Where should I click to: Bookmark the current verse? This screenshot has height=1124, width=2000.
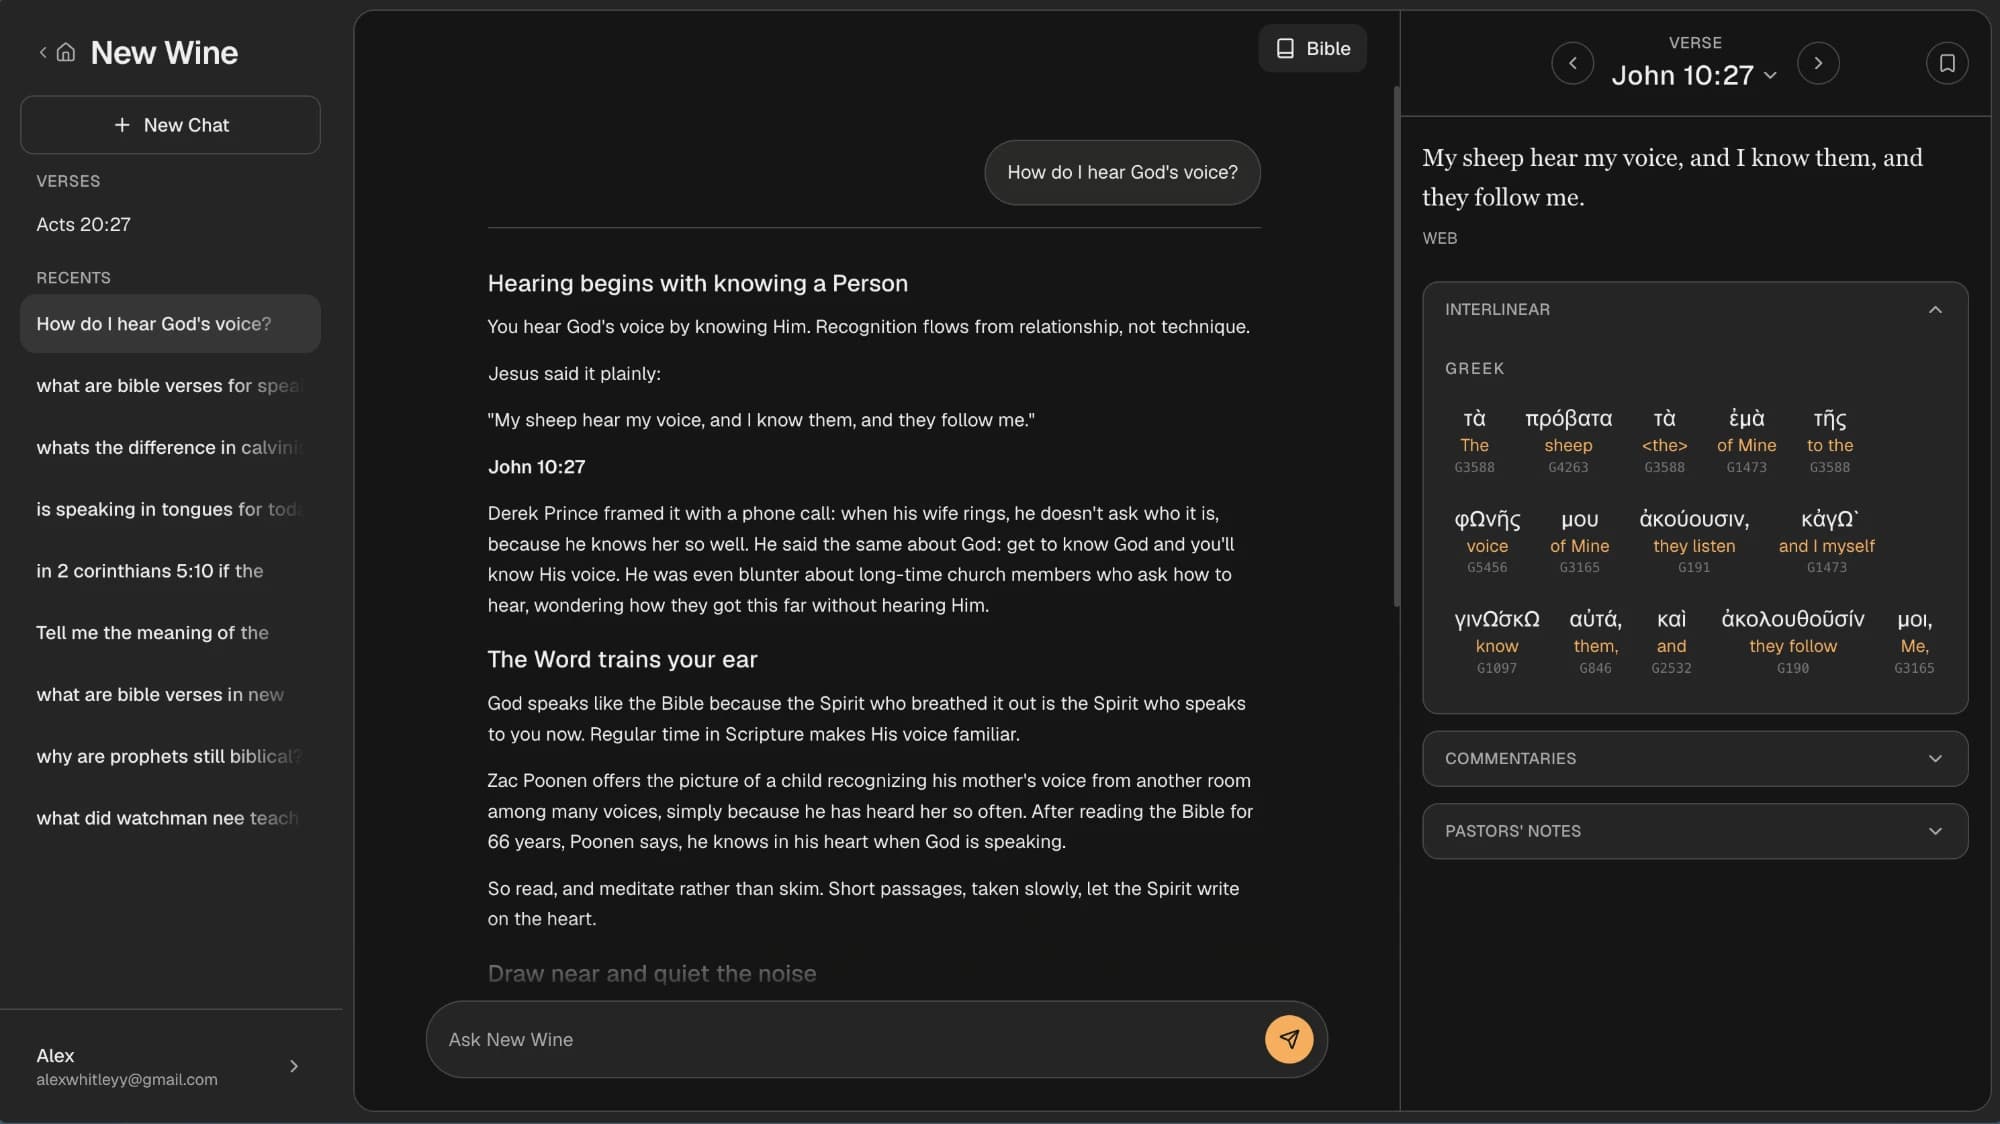click(x=1946, y=63)
